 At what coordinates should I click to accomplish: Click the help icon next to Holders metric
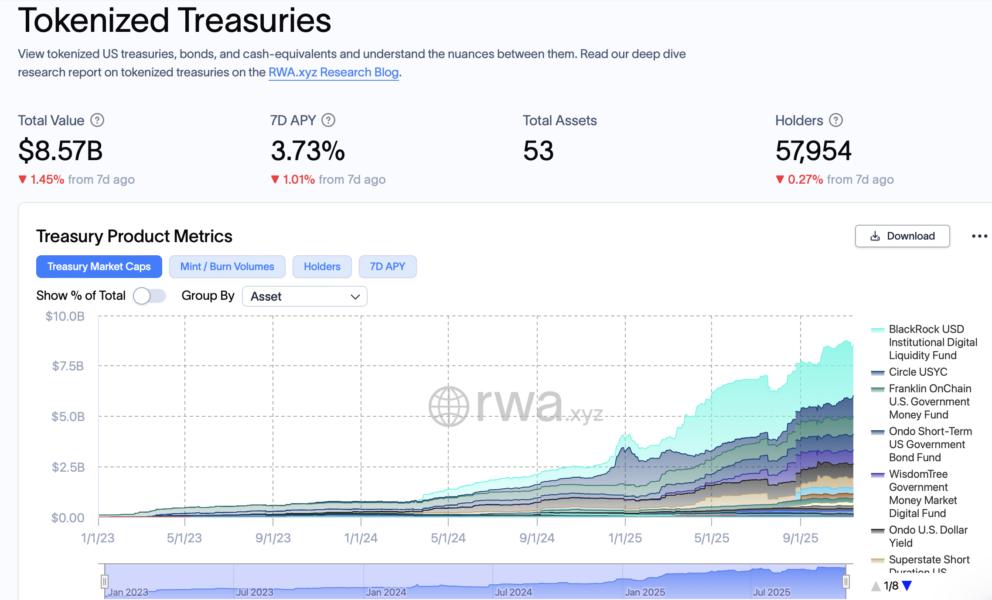coord(836,120)
